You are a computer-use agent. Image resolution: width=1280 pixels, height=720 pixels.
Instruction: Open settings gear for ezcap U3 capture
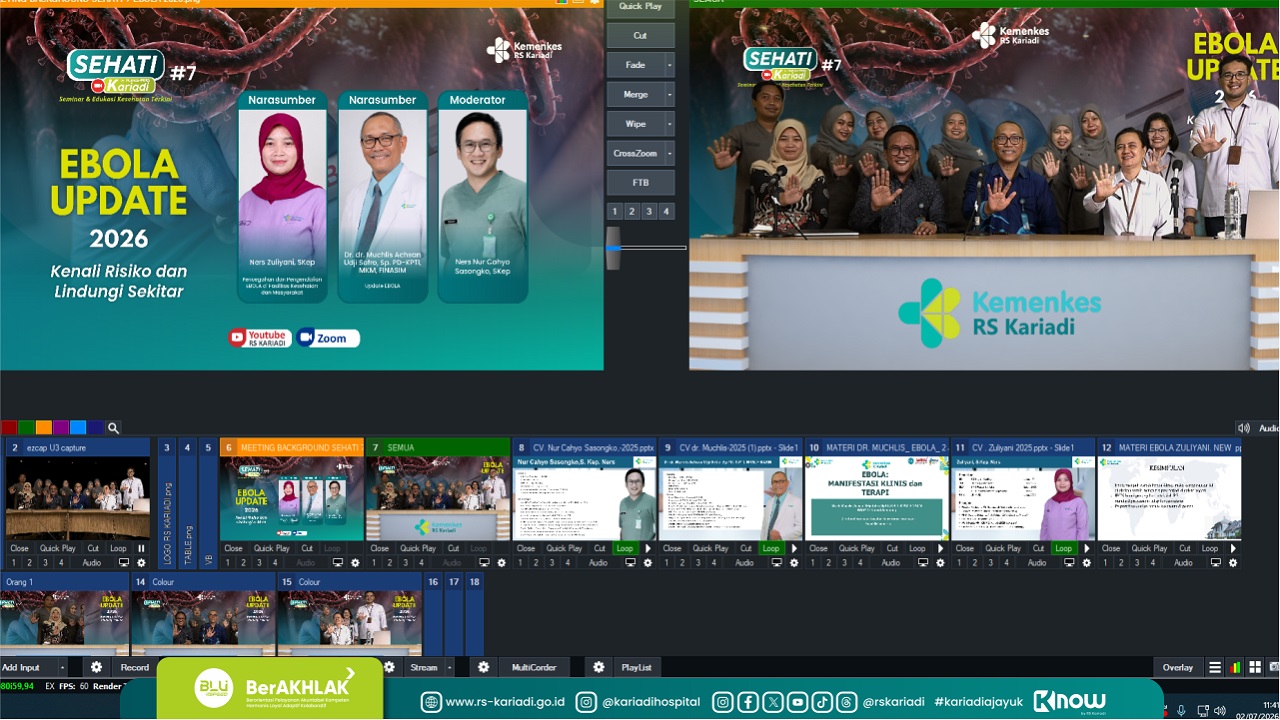[x=141, y=563]
